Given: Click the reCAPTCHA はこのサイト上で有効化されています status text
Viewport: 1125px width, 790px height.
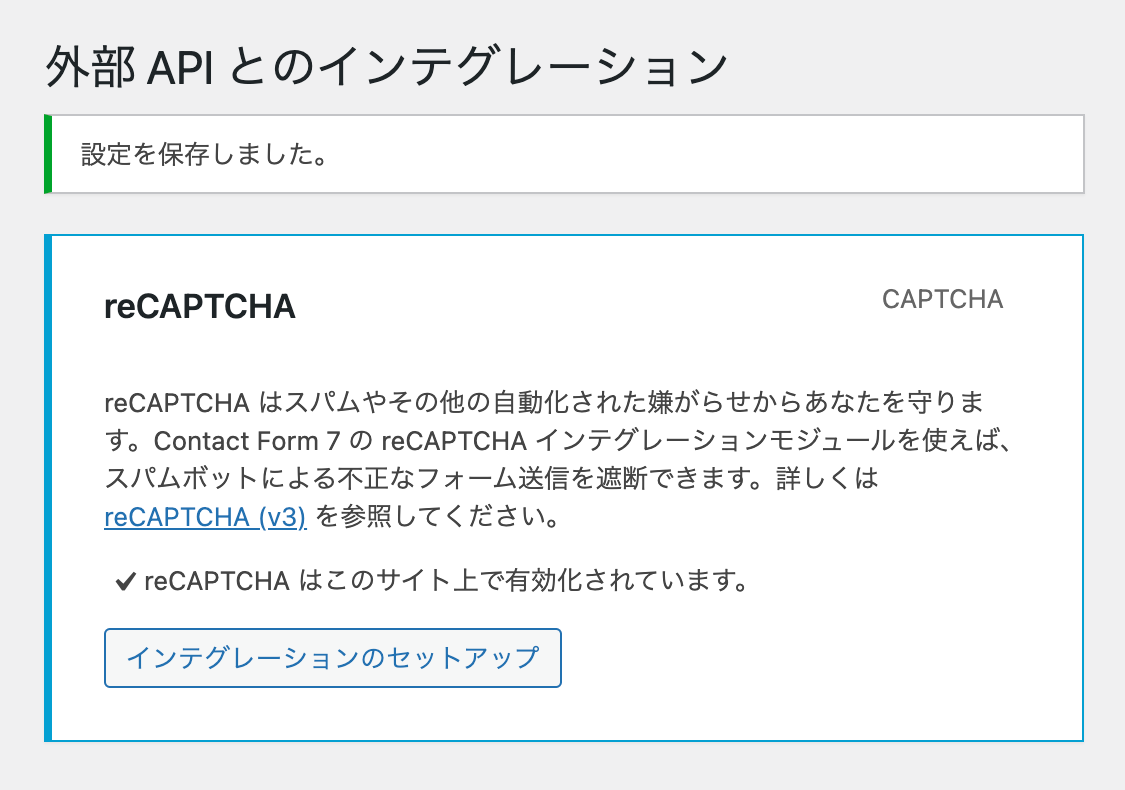Looking at the screenshot, I should tap(446, 581).
